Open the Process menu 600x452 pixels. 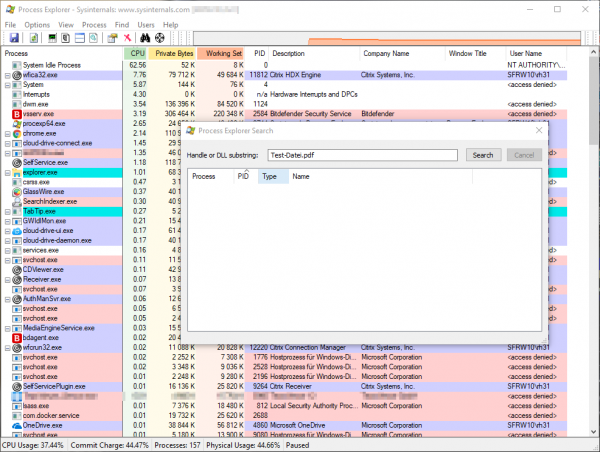(94, 25)
